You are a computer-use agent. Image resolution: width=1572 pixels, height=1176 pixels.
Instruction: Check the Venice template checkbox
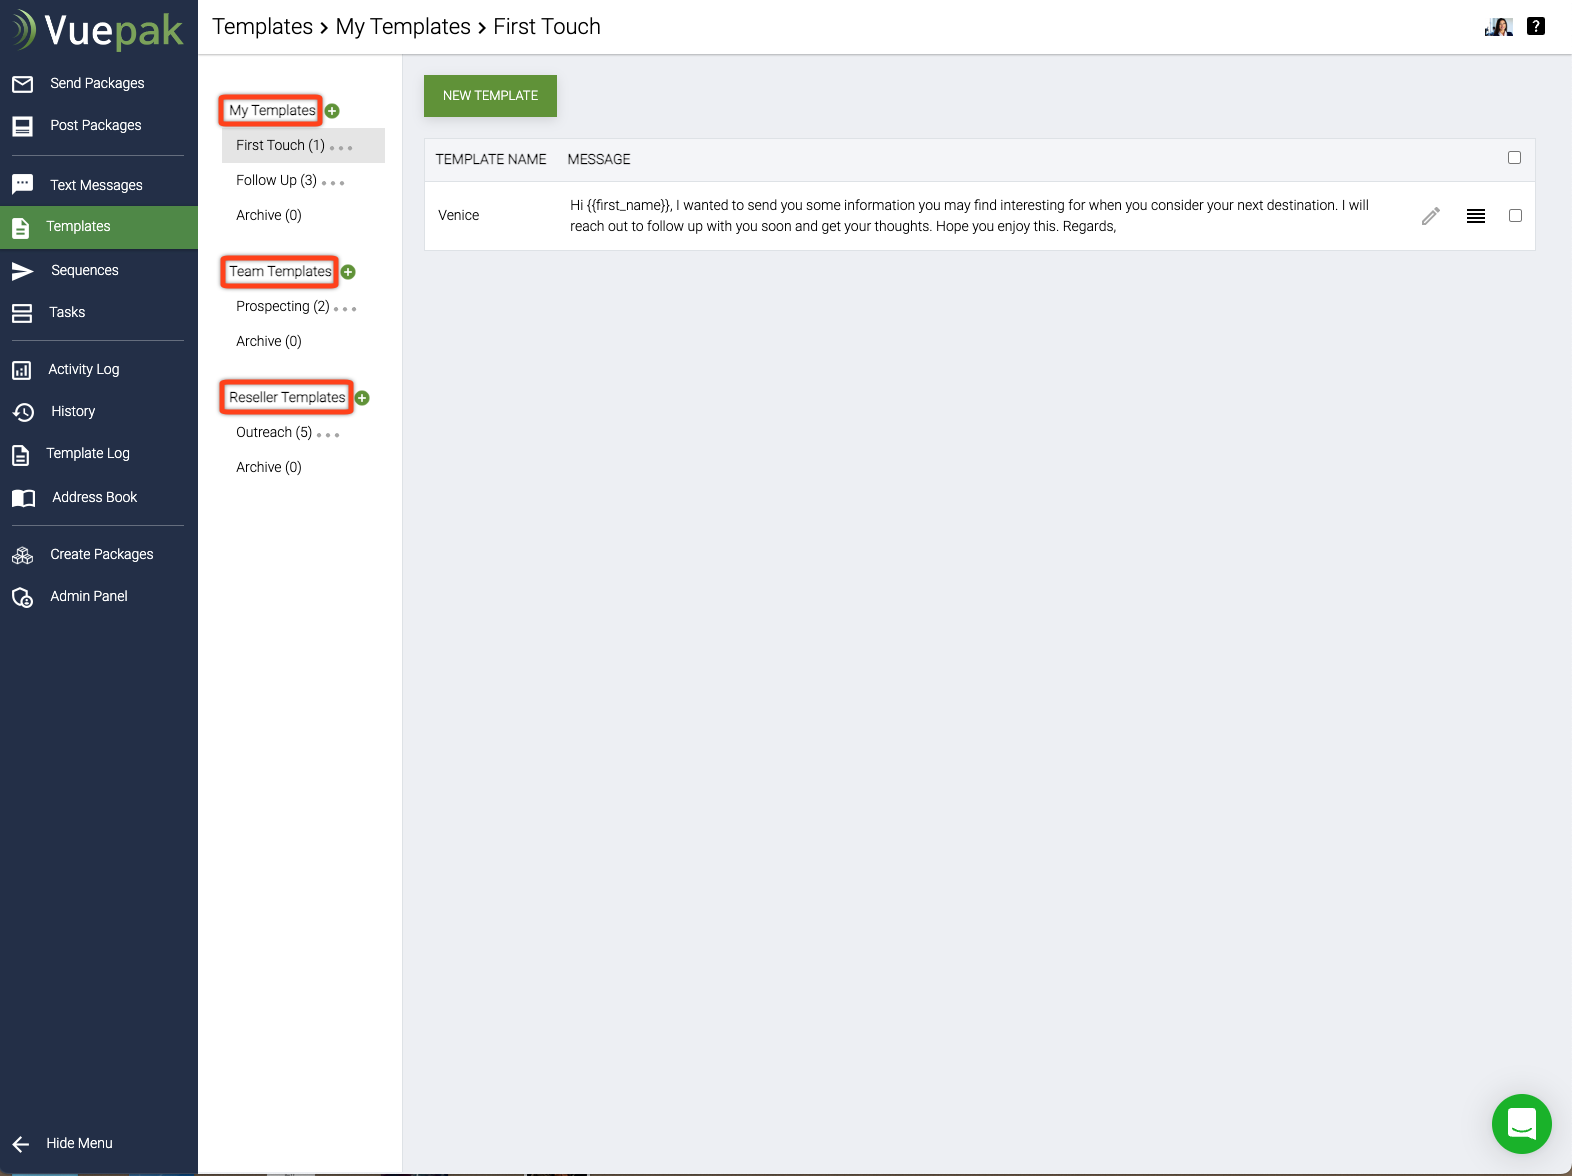tap(1515, 216)
